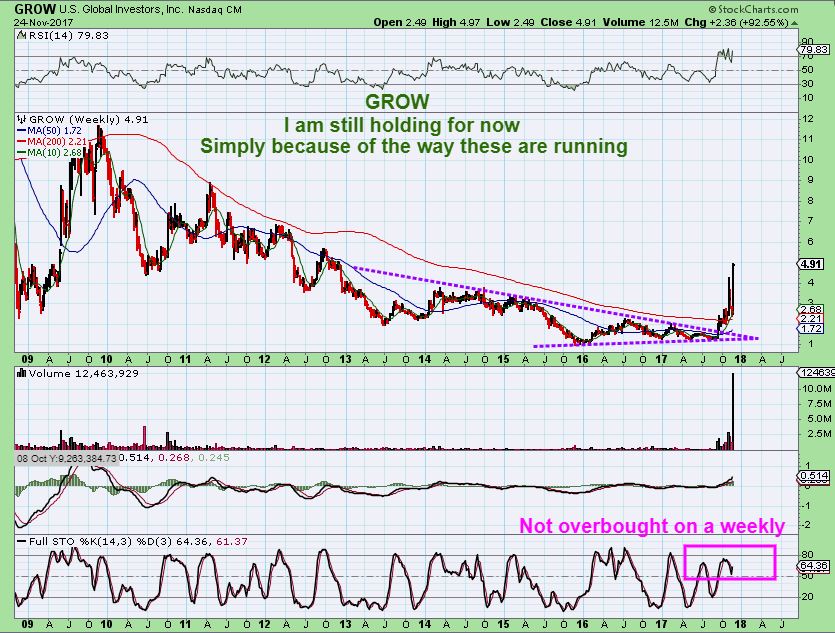The image size is (835, 633).
Task: Click the 'Simply because of the way' note
Action: (414, 146)
